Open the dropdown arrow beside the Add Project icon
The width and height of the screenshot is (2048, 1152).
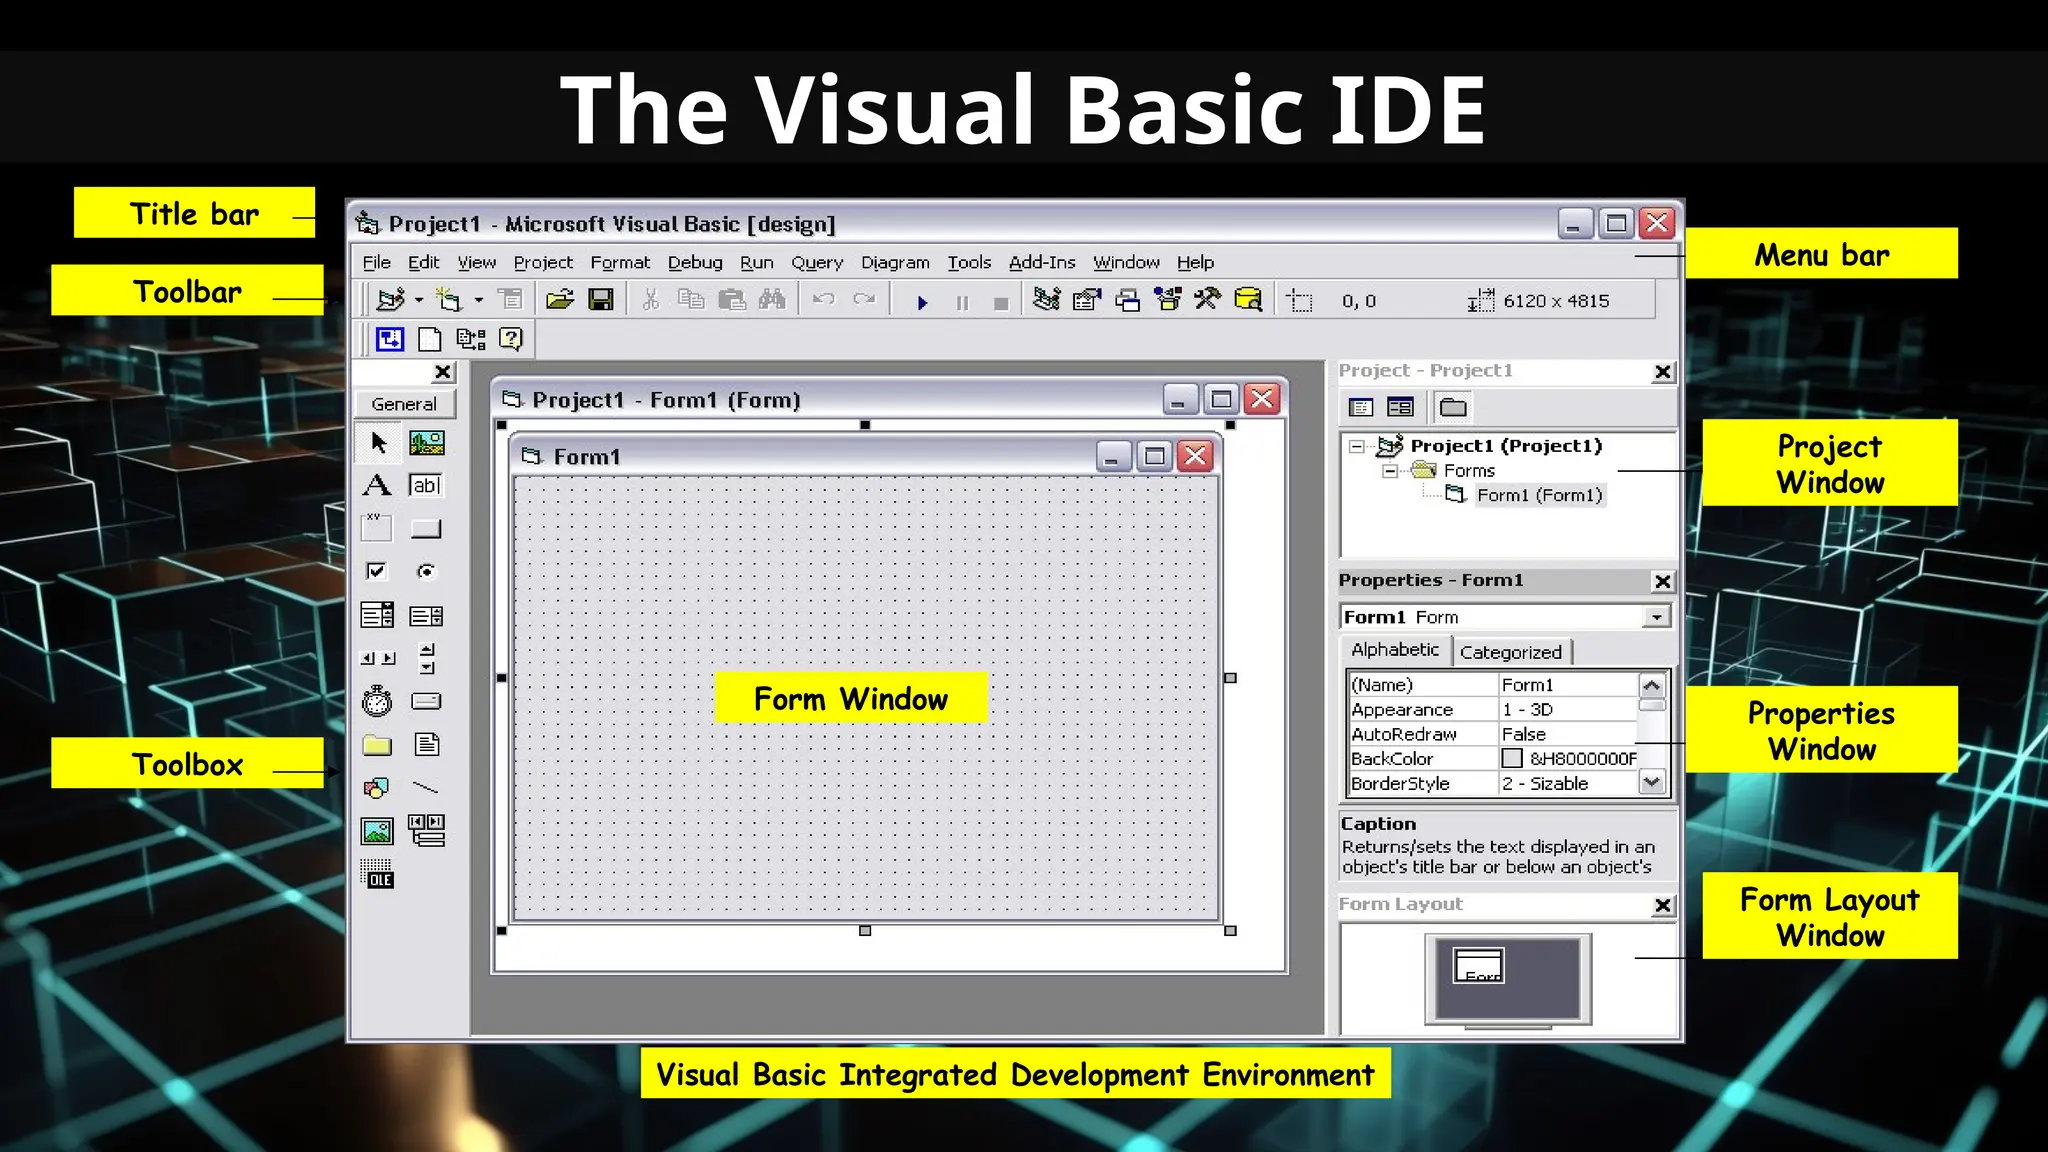pos(419,300)
